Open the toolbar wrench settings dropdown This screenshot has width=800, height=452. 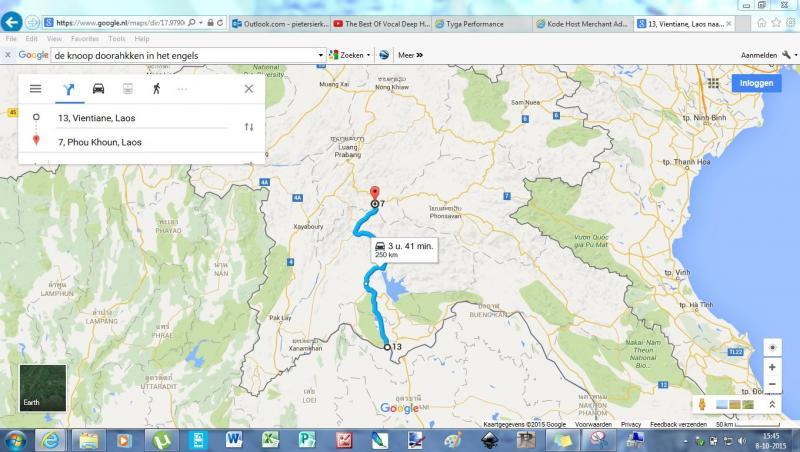pos(789,55)
